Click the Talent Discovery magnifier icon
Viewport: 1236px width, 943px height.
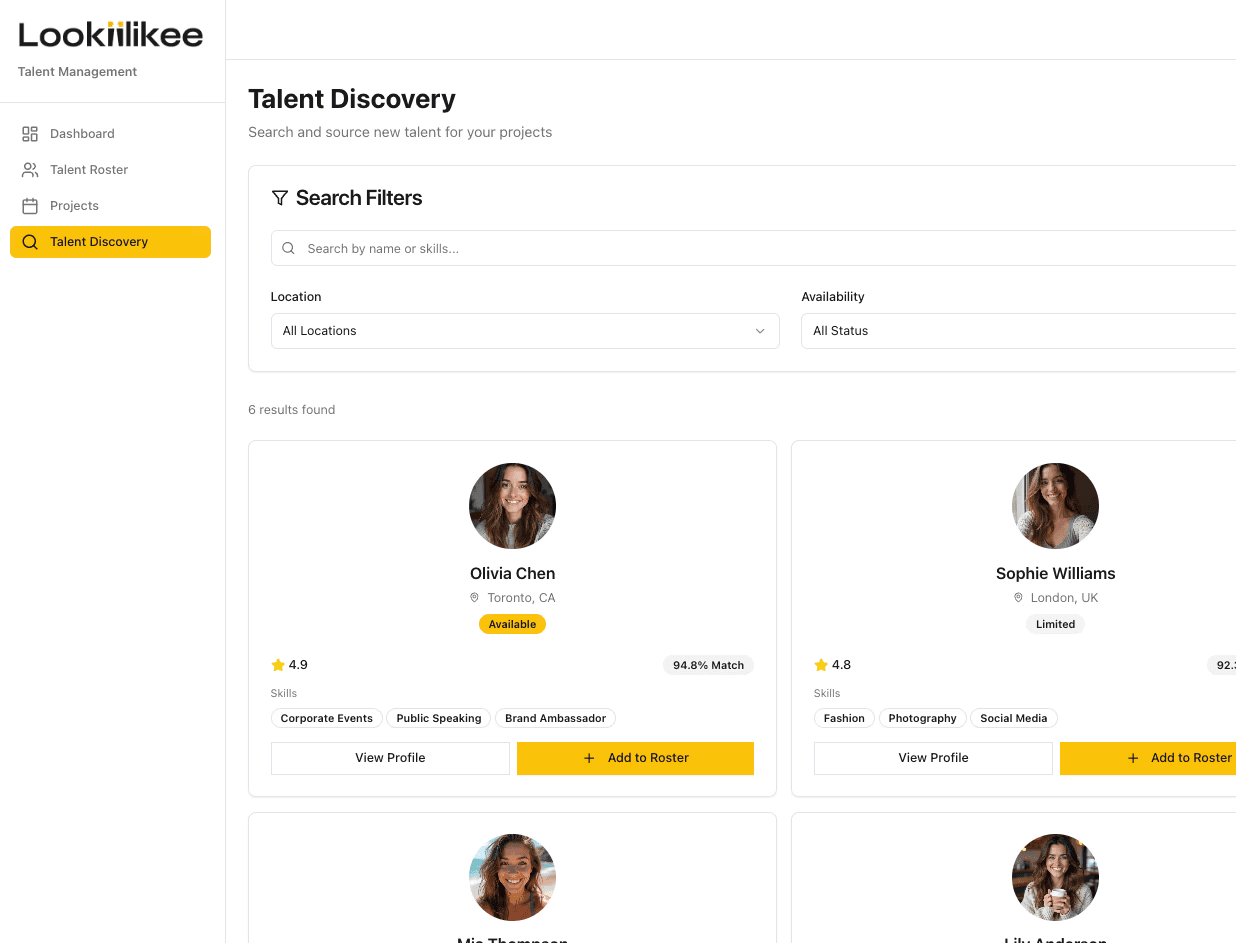tap(30, 241)
